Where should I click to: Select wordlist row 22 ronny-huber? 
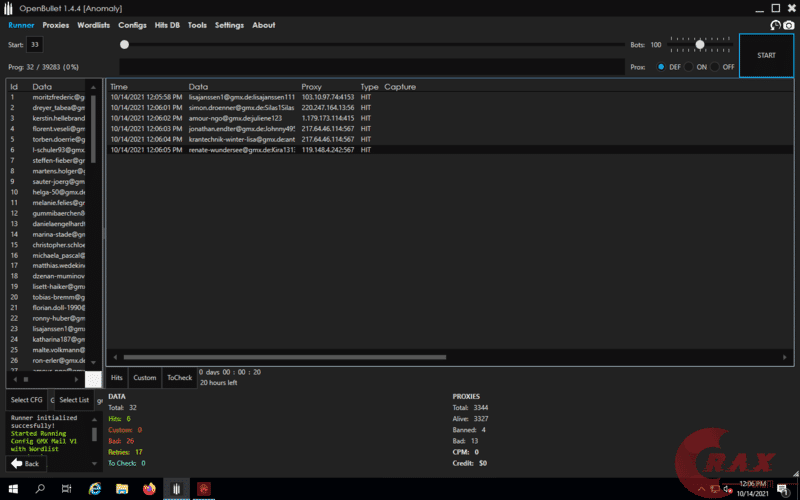48,318
